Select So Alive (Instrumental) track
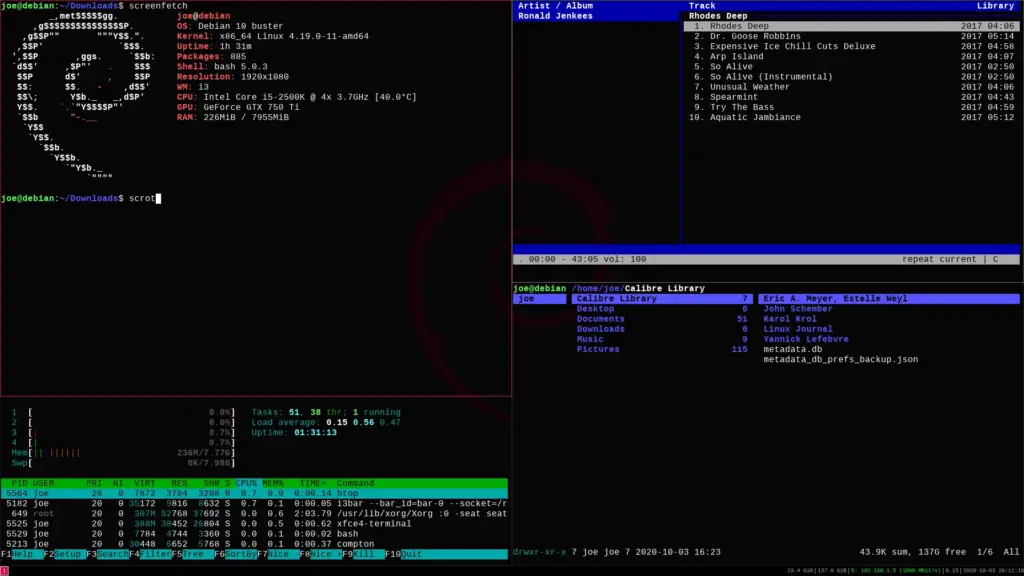The width and height of the screenshot is (1024, 576). click(x=852, y=77)
